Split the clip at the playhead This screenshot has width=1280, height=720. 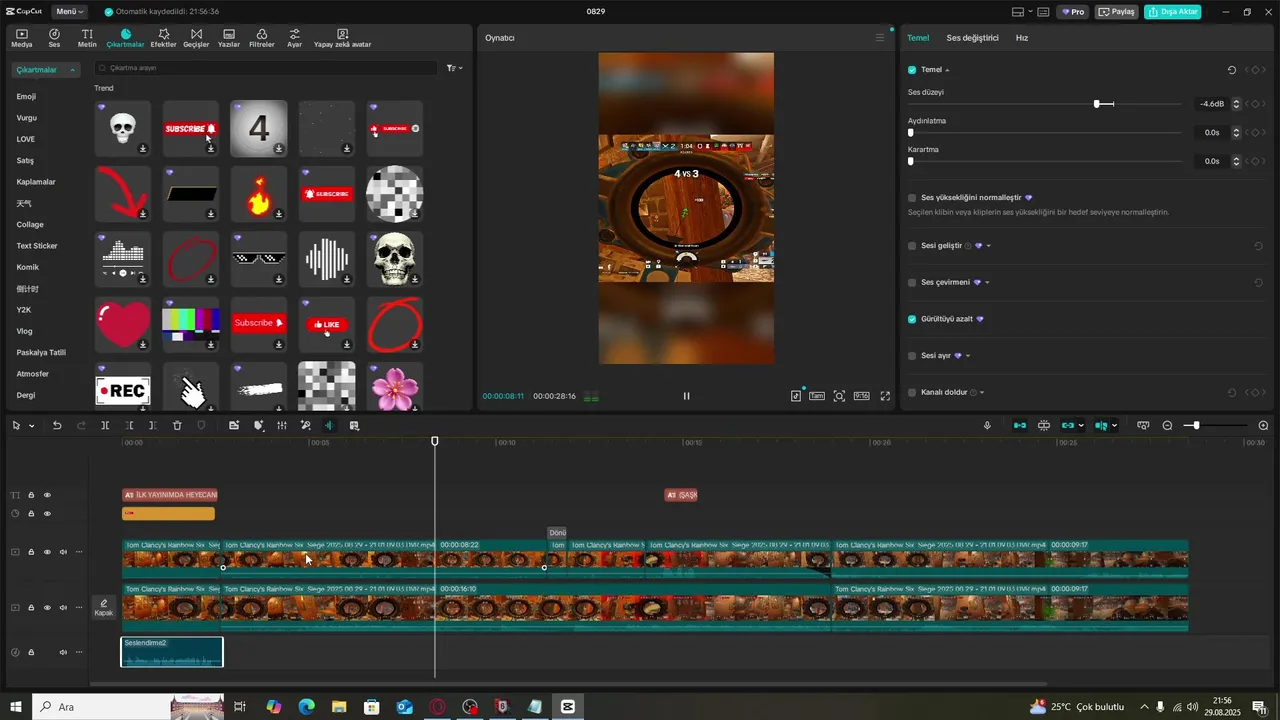point(105,426)
